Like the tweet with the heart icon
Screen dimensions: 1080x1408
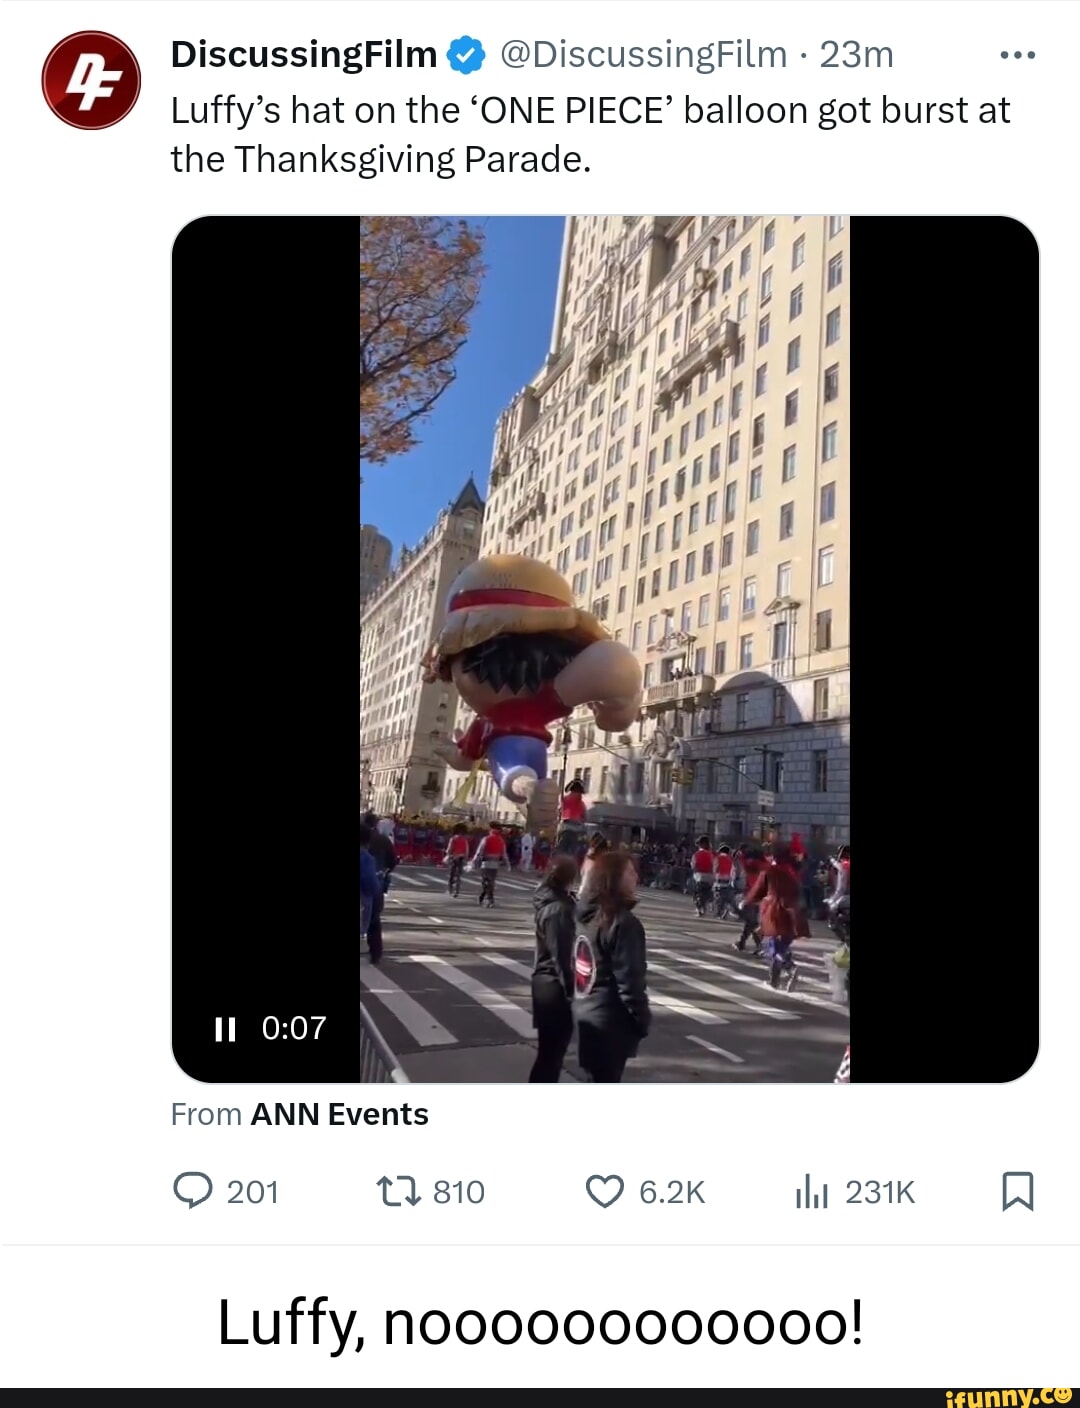[604, 1191]
